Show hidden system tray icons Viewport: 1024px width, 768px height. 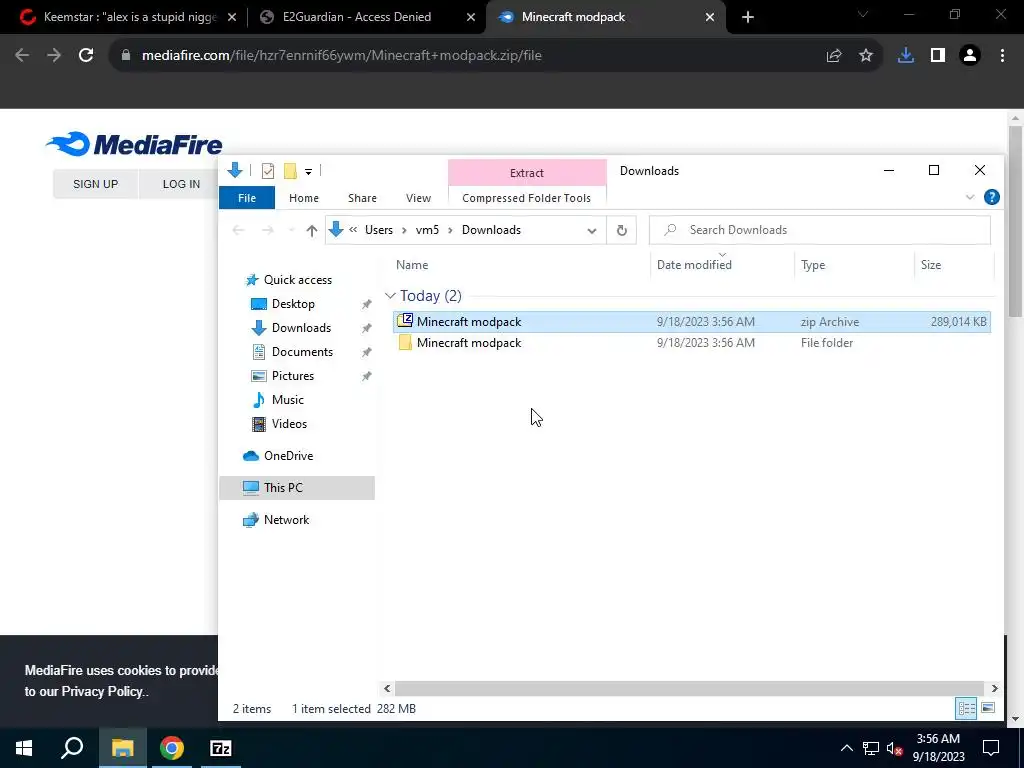846,748
